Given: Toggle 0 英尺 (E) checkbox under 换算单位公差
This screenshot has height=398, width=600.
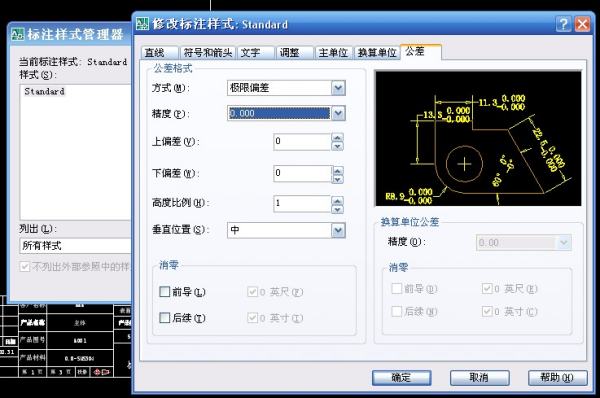Looking at the screenshot, I should [487, 289].
